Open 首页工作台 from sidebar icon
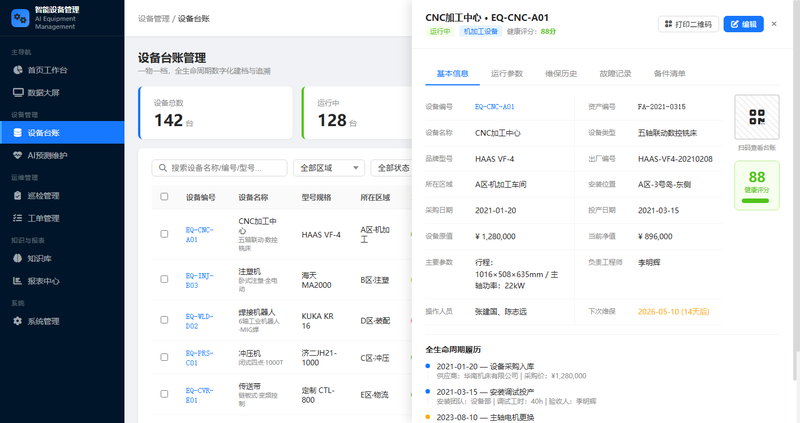Image resolution: width=800 pixels, height=423 pixels. coord(18,70)
